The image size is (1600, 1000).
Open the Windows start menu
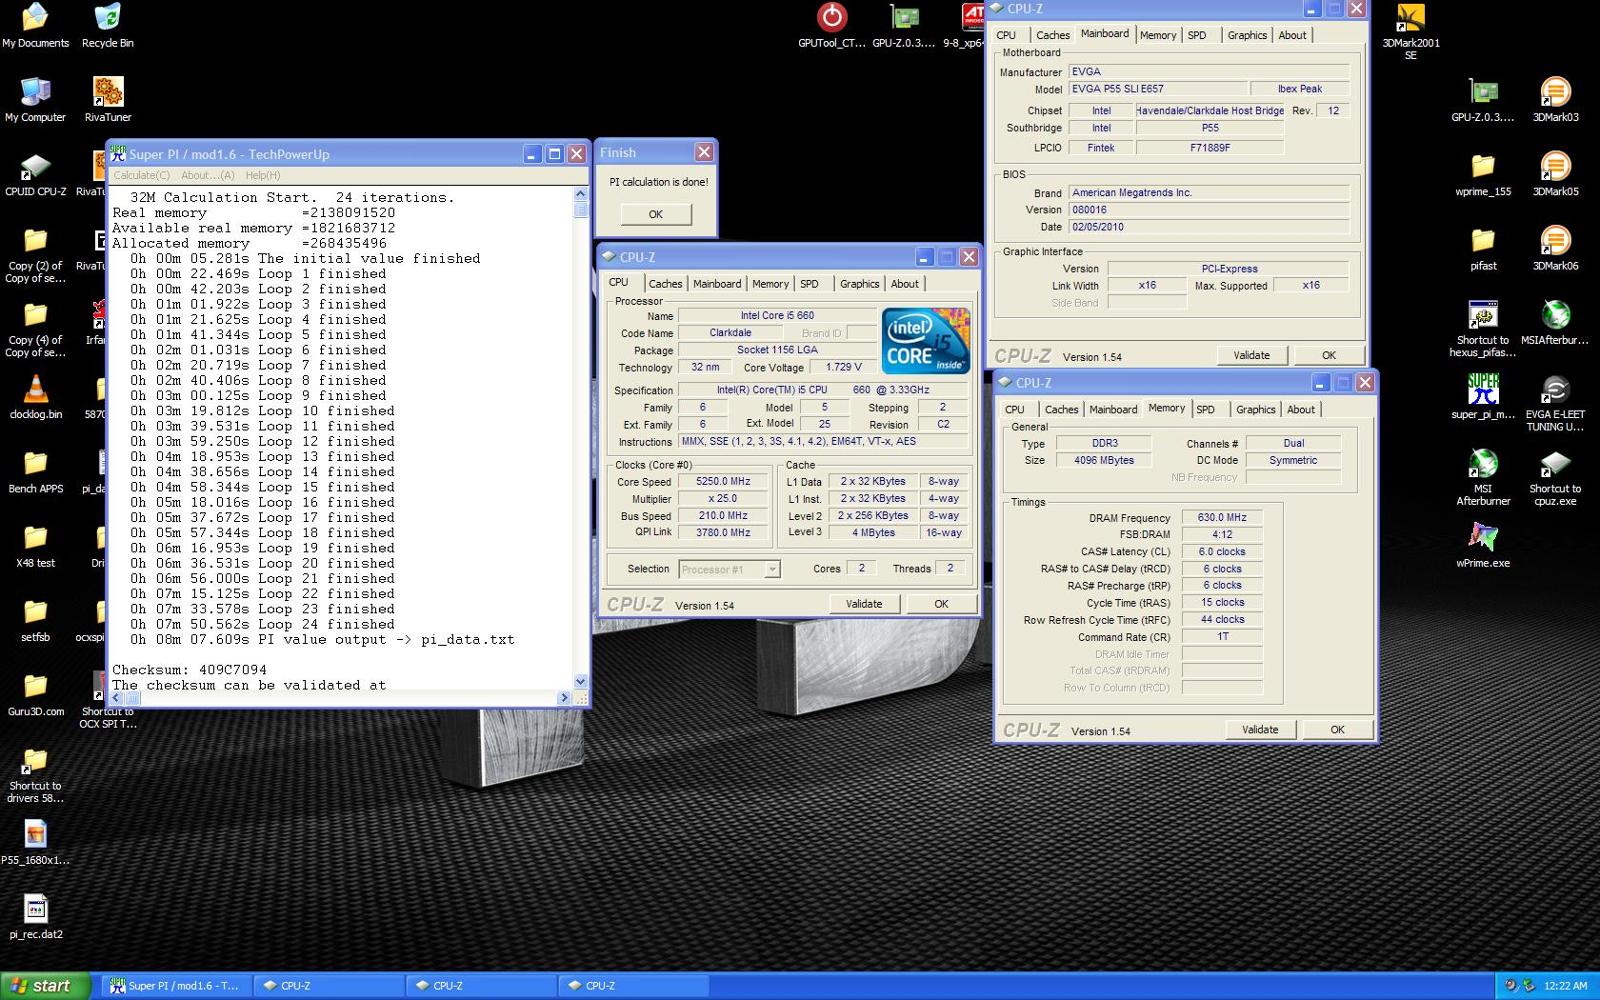point(46,986)
